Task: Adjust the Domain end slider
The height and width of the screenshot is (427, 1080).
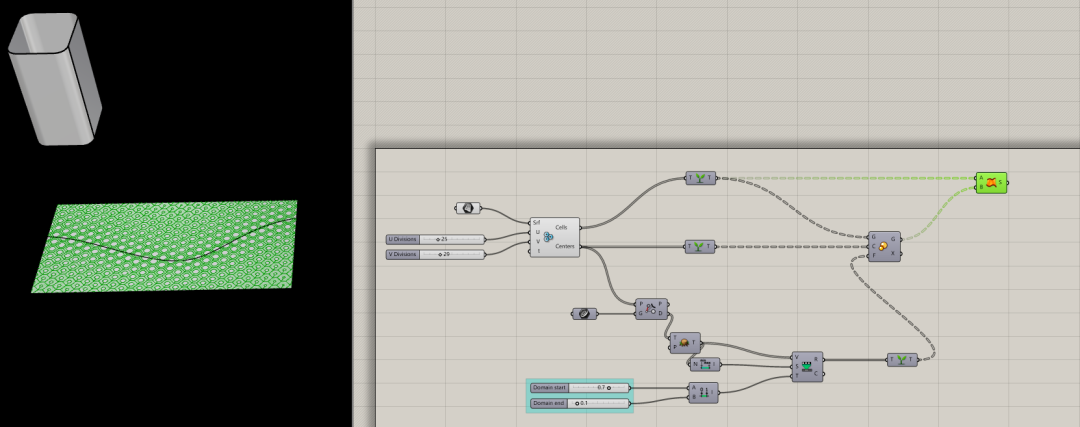Action: [x=581, y=403]
